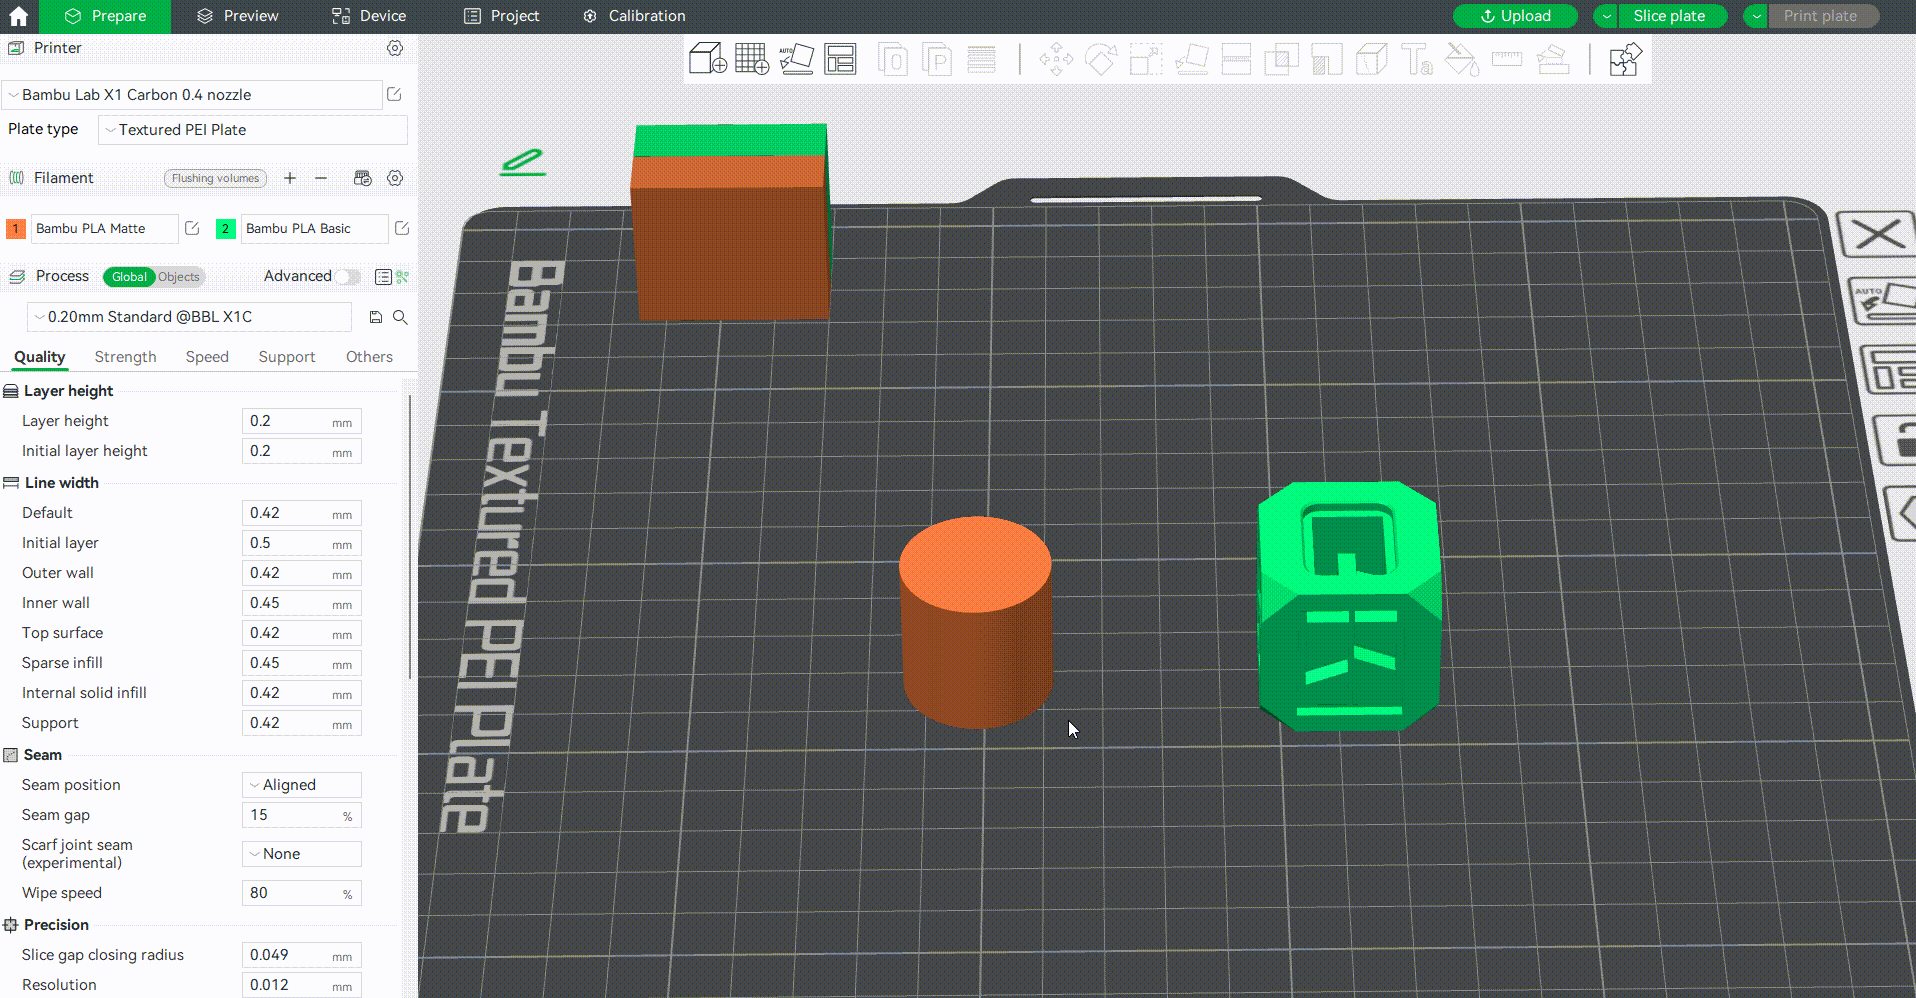1916x998 pixels.
Task: Open the compare presets icon
Action: tap(403, 277)
